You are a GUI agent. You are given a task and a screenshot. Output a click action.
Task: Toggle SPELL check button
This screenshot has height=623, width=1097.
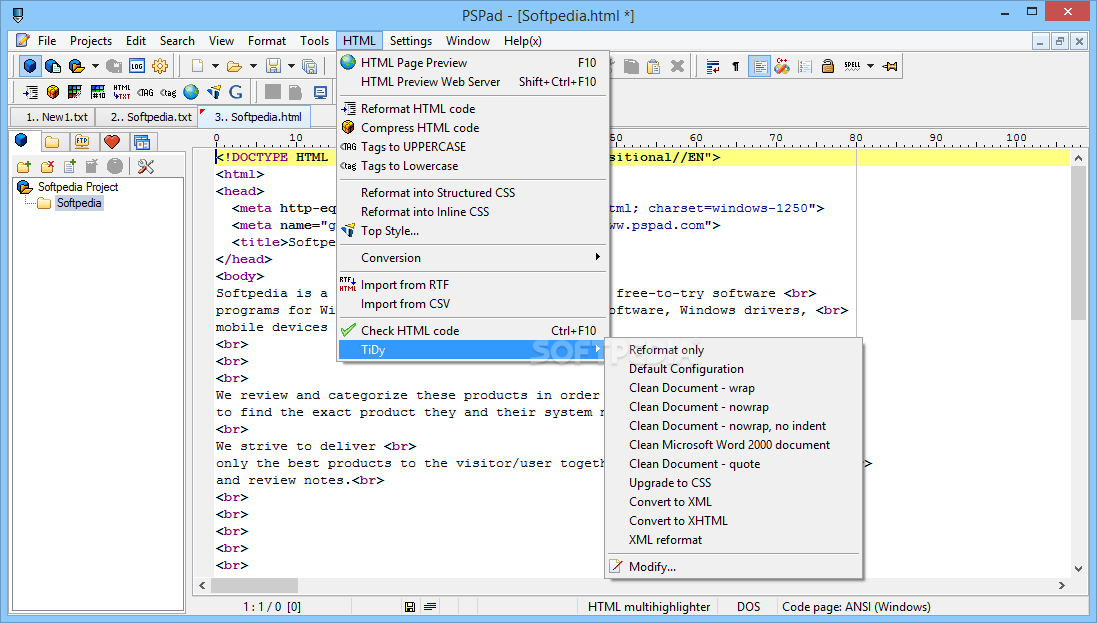[852, 66]
